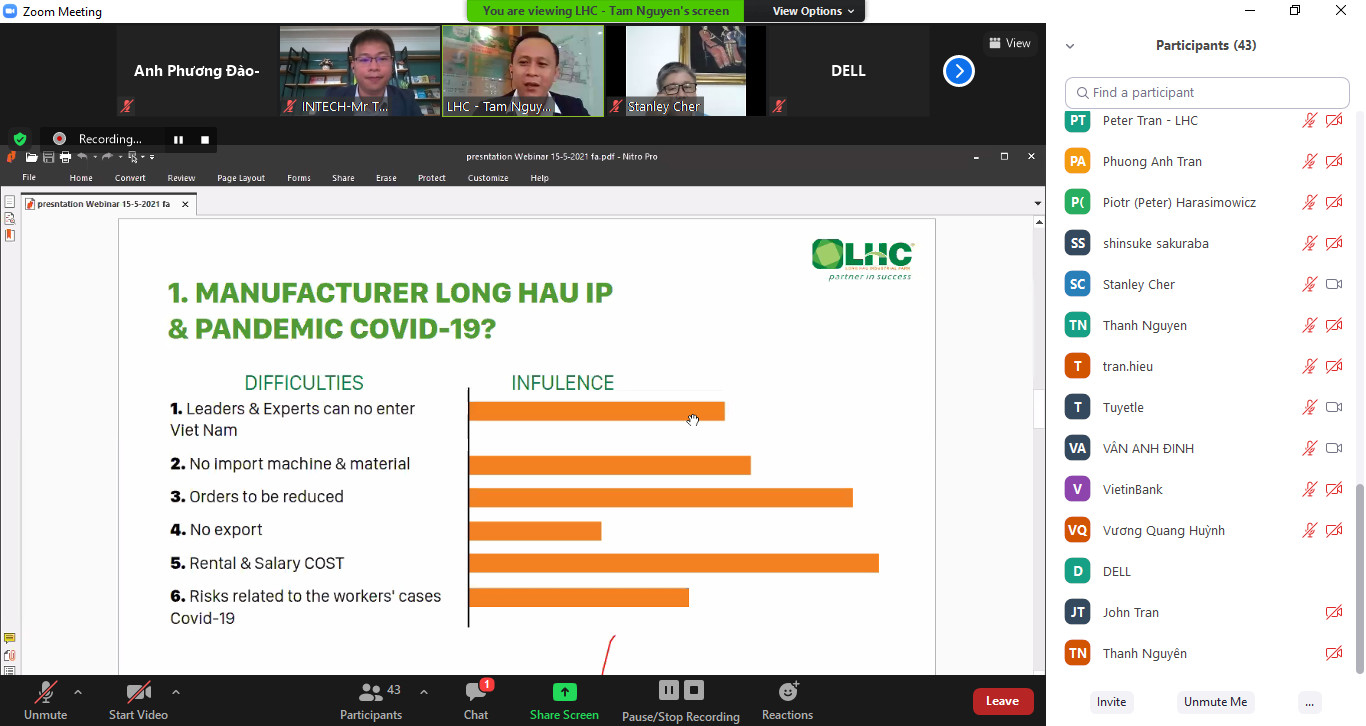Select participant shinsuke sakuraba

tap(1204, 243)
